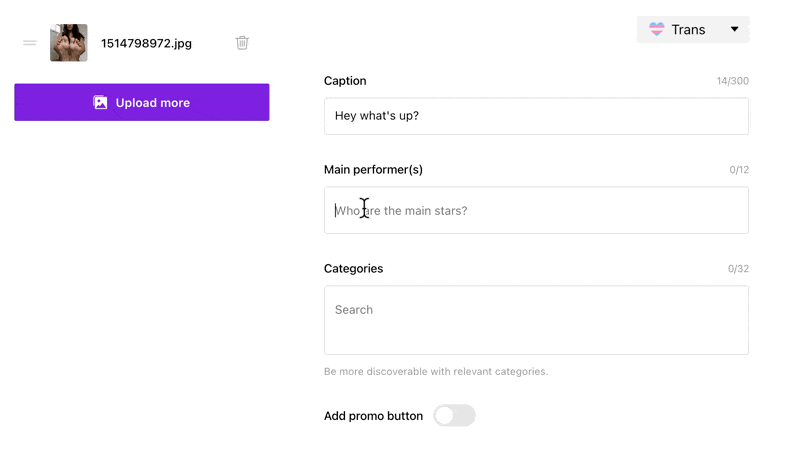
Task: Grab the reorder handle beside the thumbnail
Action: click(30, 43)
